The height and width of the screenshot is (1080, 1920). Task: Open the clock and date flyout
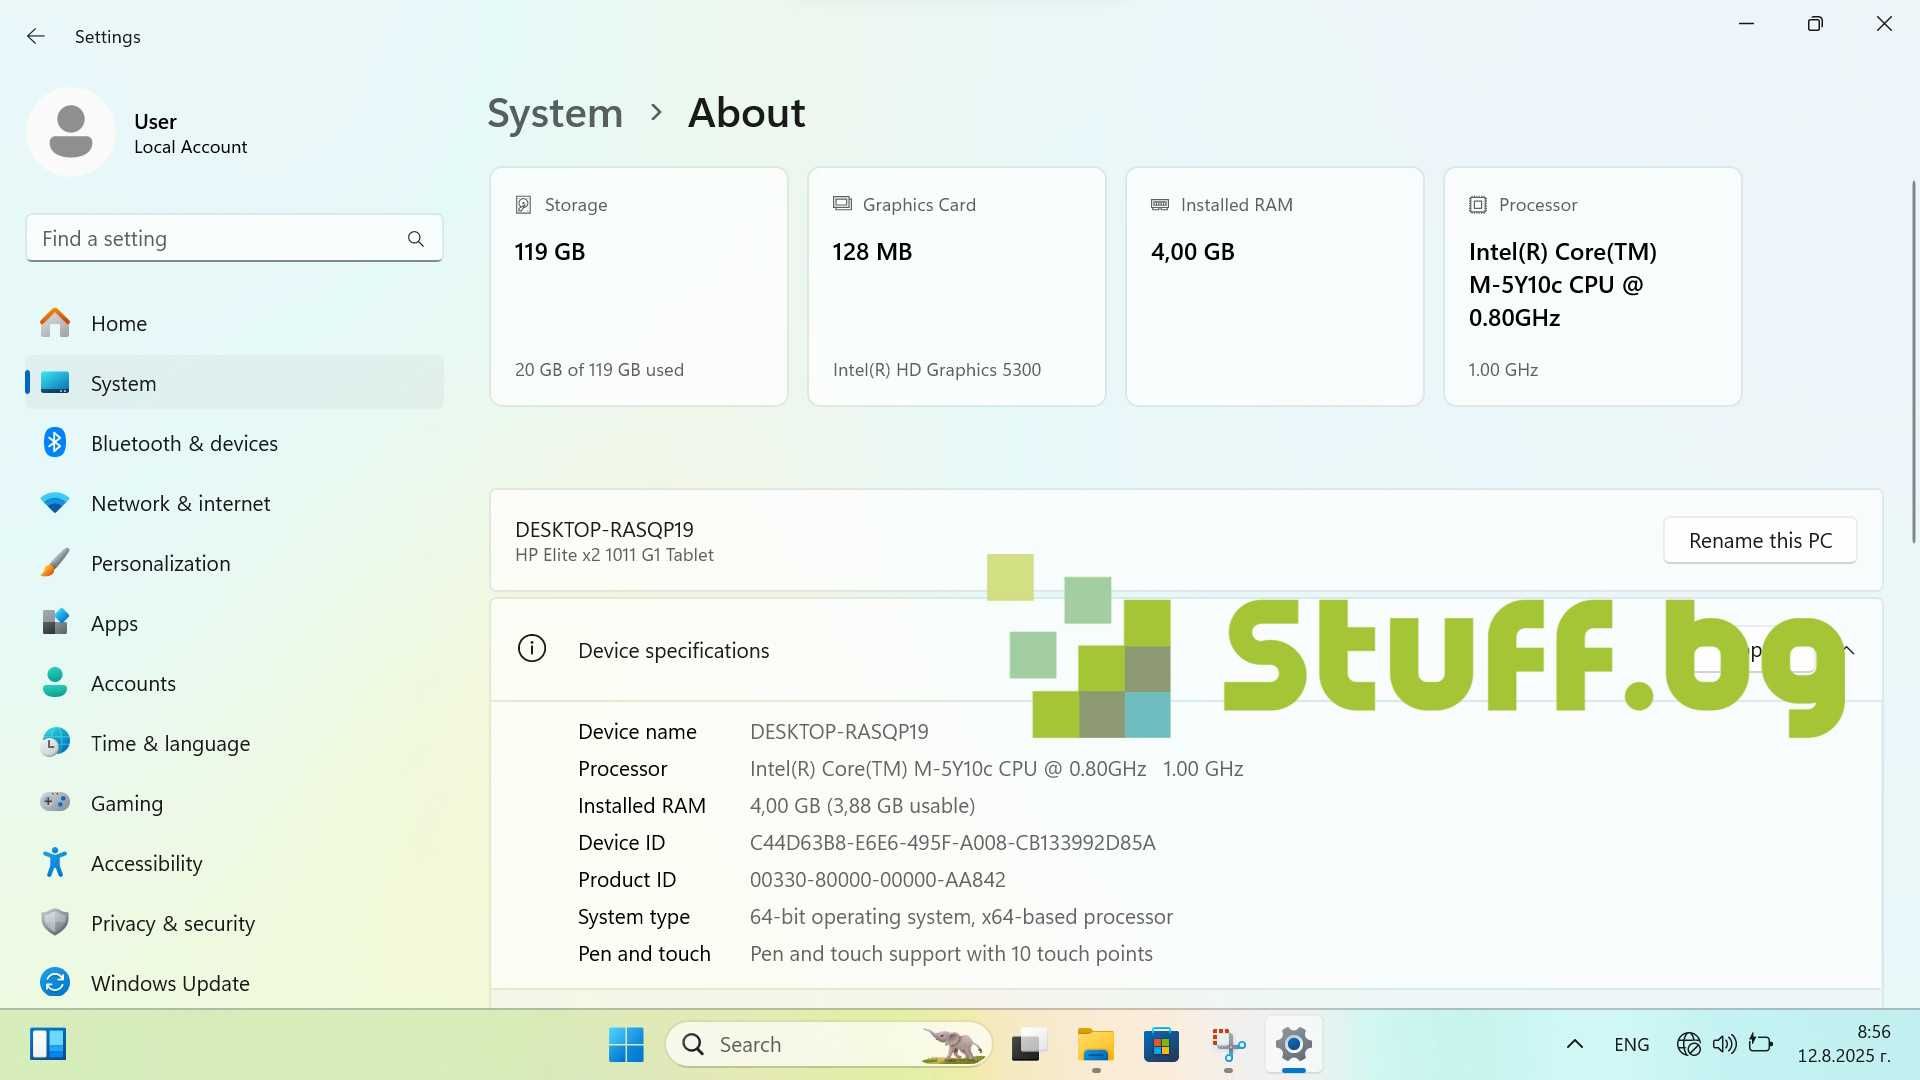(1843, 1044)
